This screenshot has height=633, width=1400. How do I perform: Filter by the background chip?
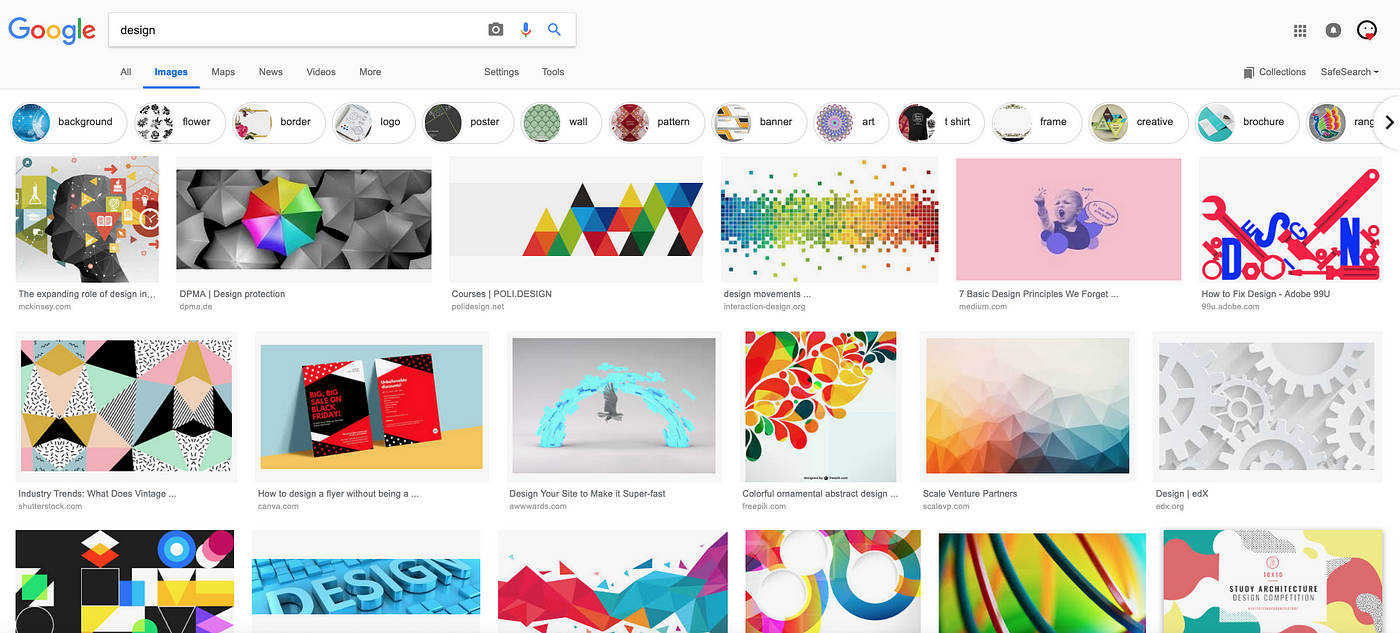69,122
